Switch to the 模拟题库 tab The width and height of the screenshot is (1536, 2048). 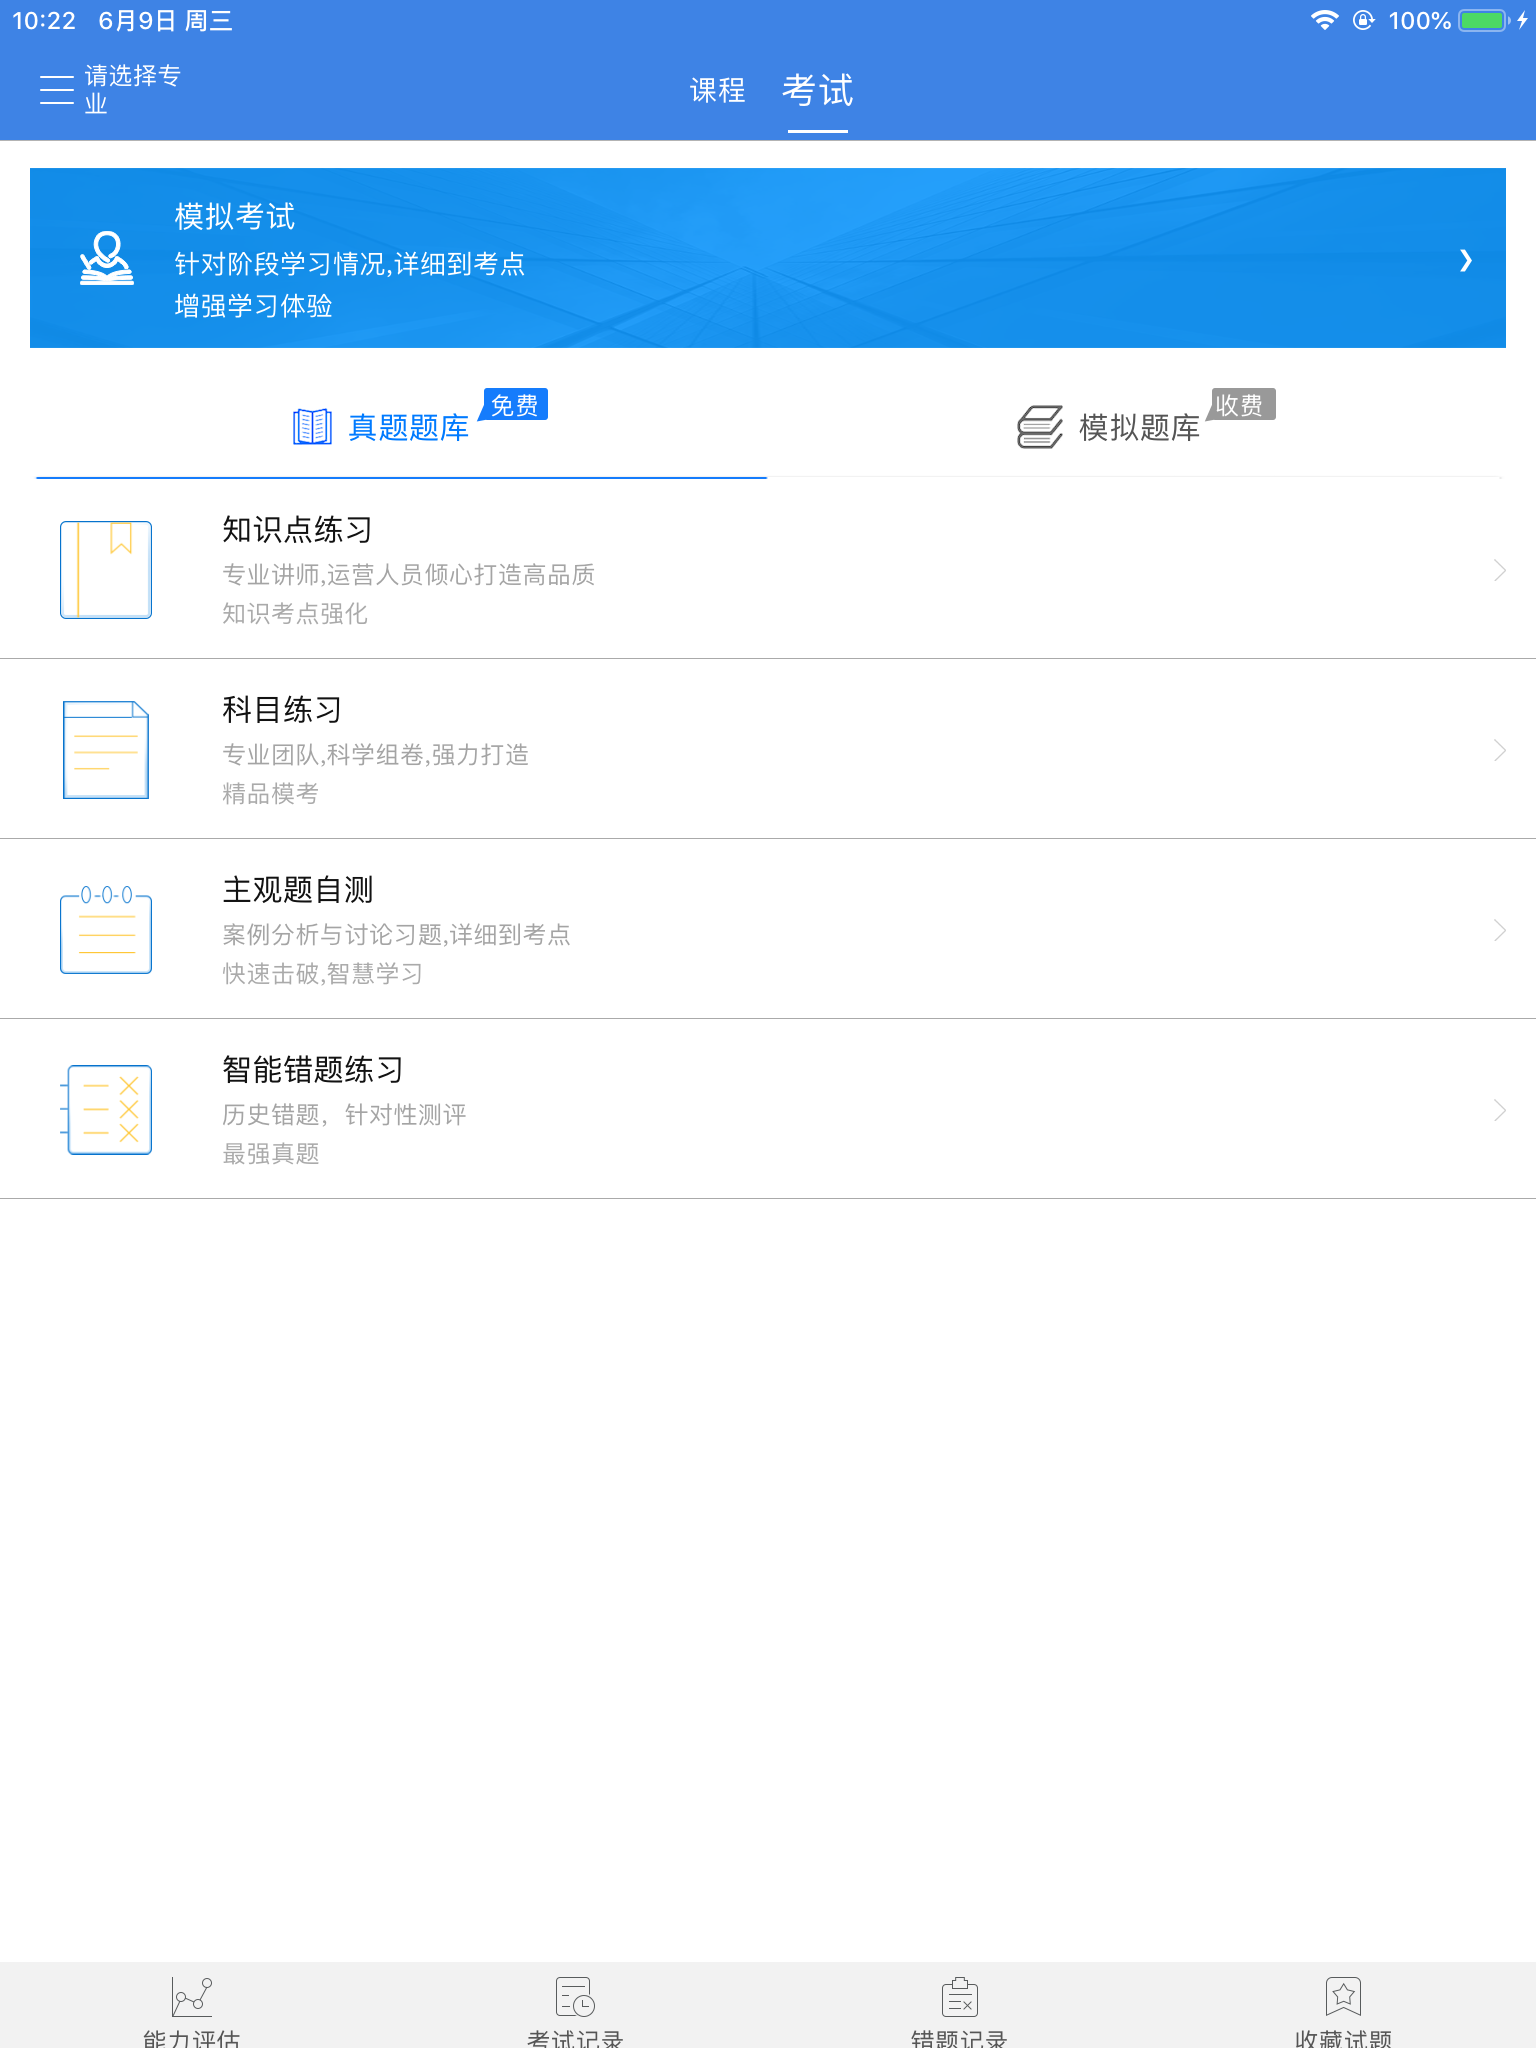(x=1134, y=428)
